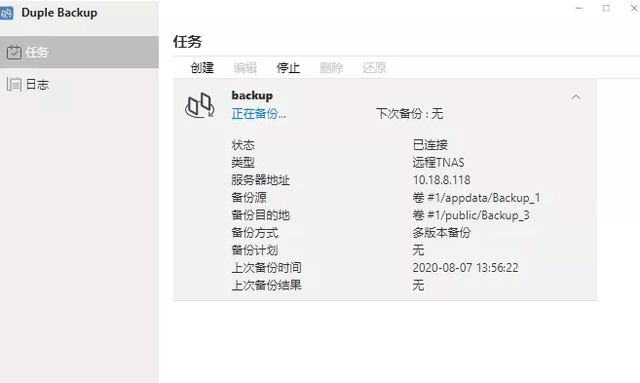Click the Duple Backup app logo icon
This screenshot has width=640, height=383.
pos(7,13)
